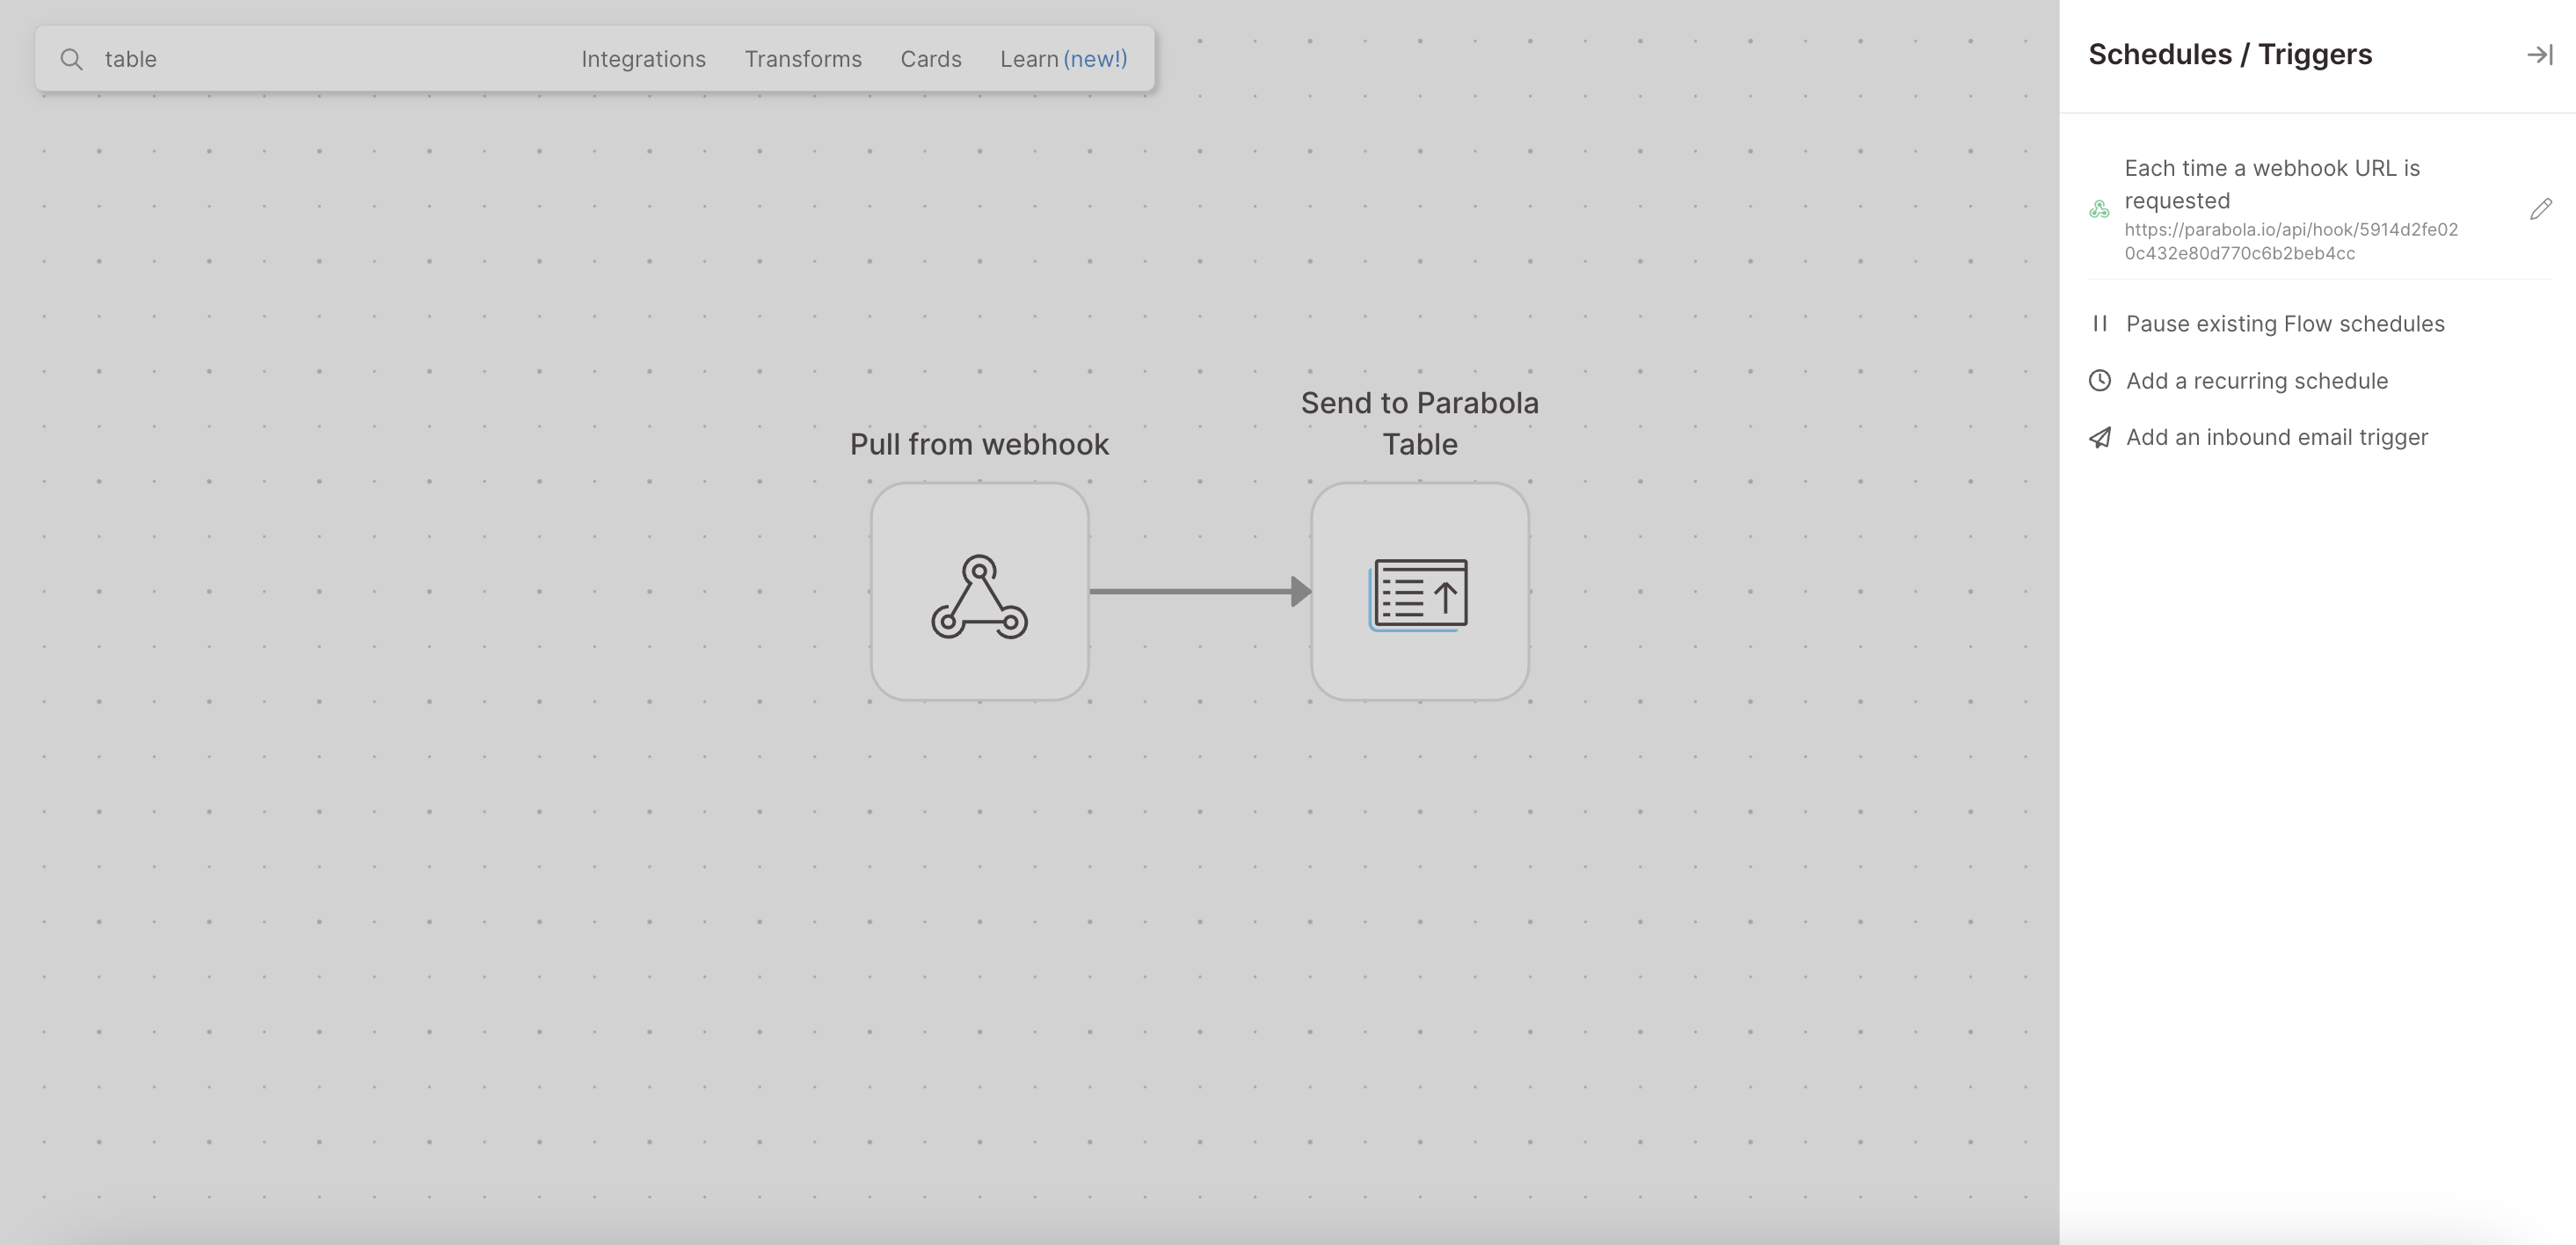Image resolution: width=2576 pixels, height=1245 pixels.
Task: Click "Each time a webhook URL is requested"
Action: 2272,184
